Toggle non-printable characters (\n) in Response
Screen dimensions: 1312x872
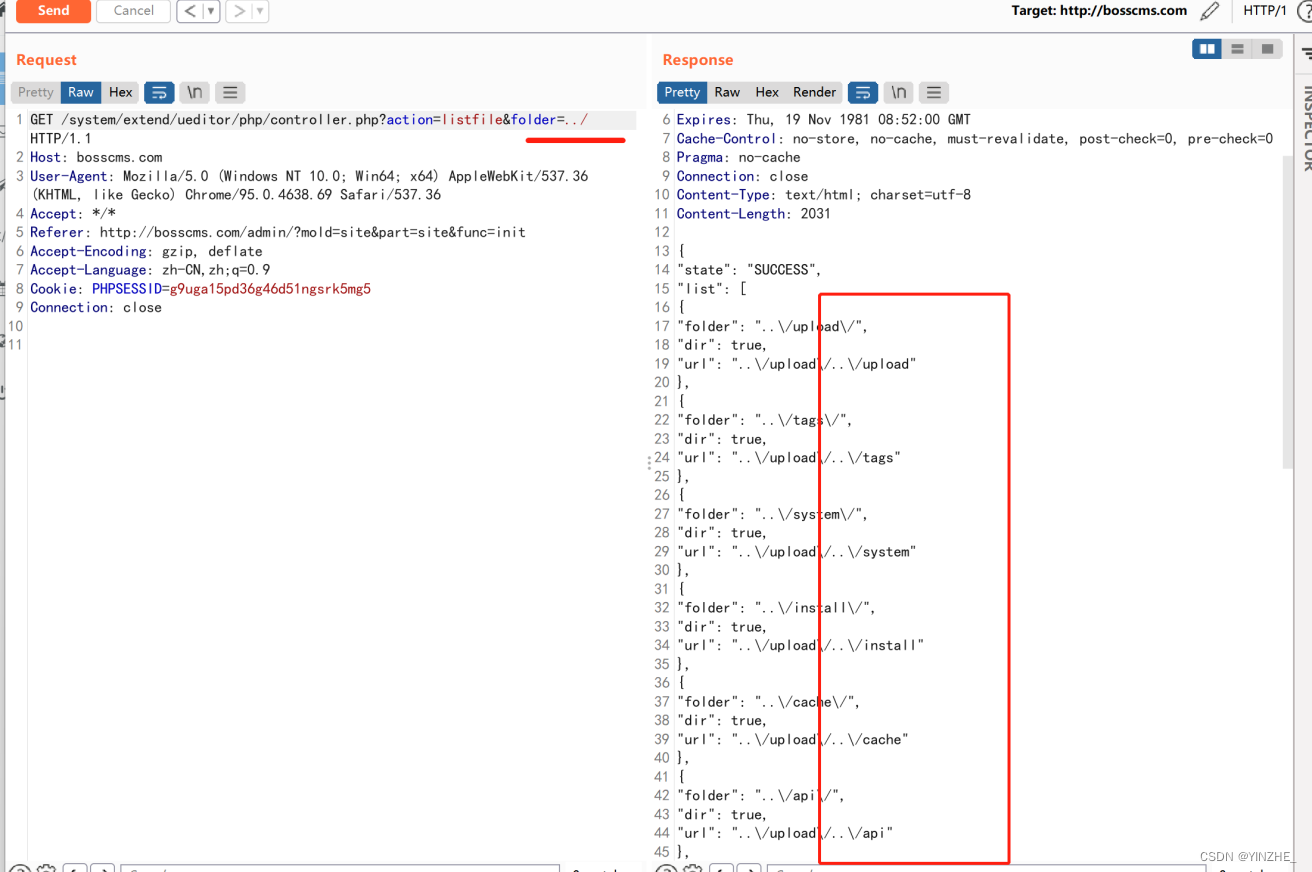899,92
